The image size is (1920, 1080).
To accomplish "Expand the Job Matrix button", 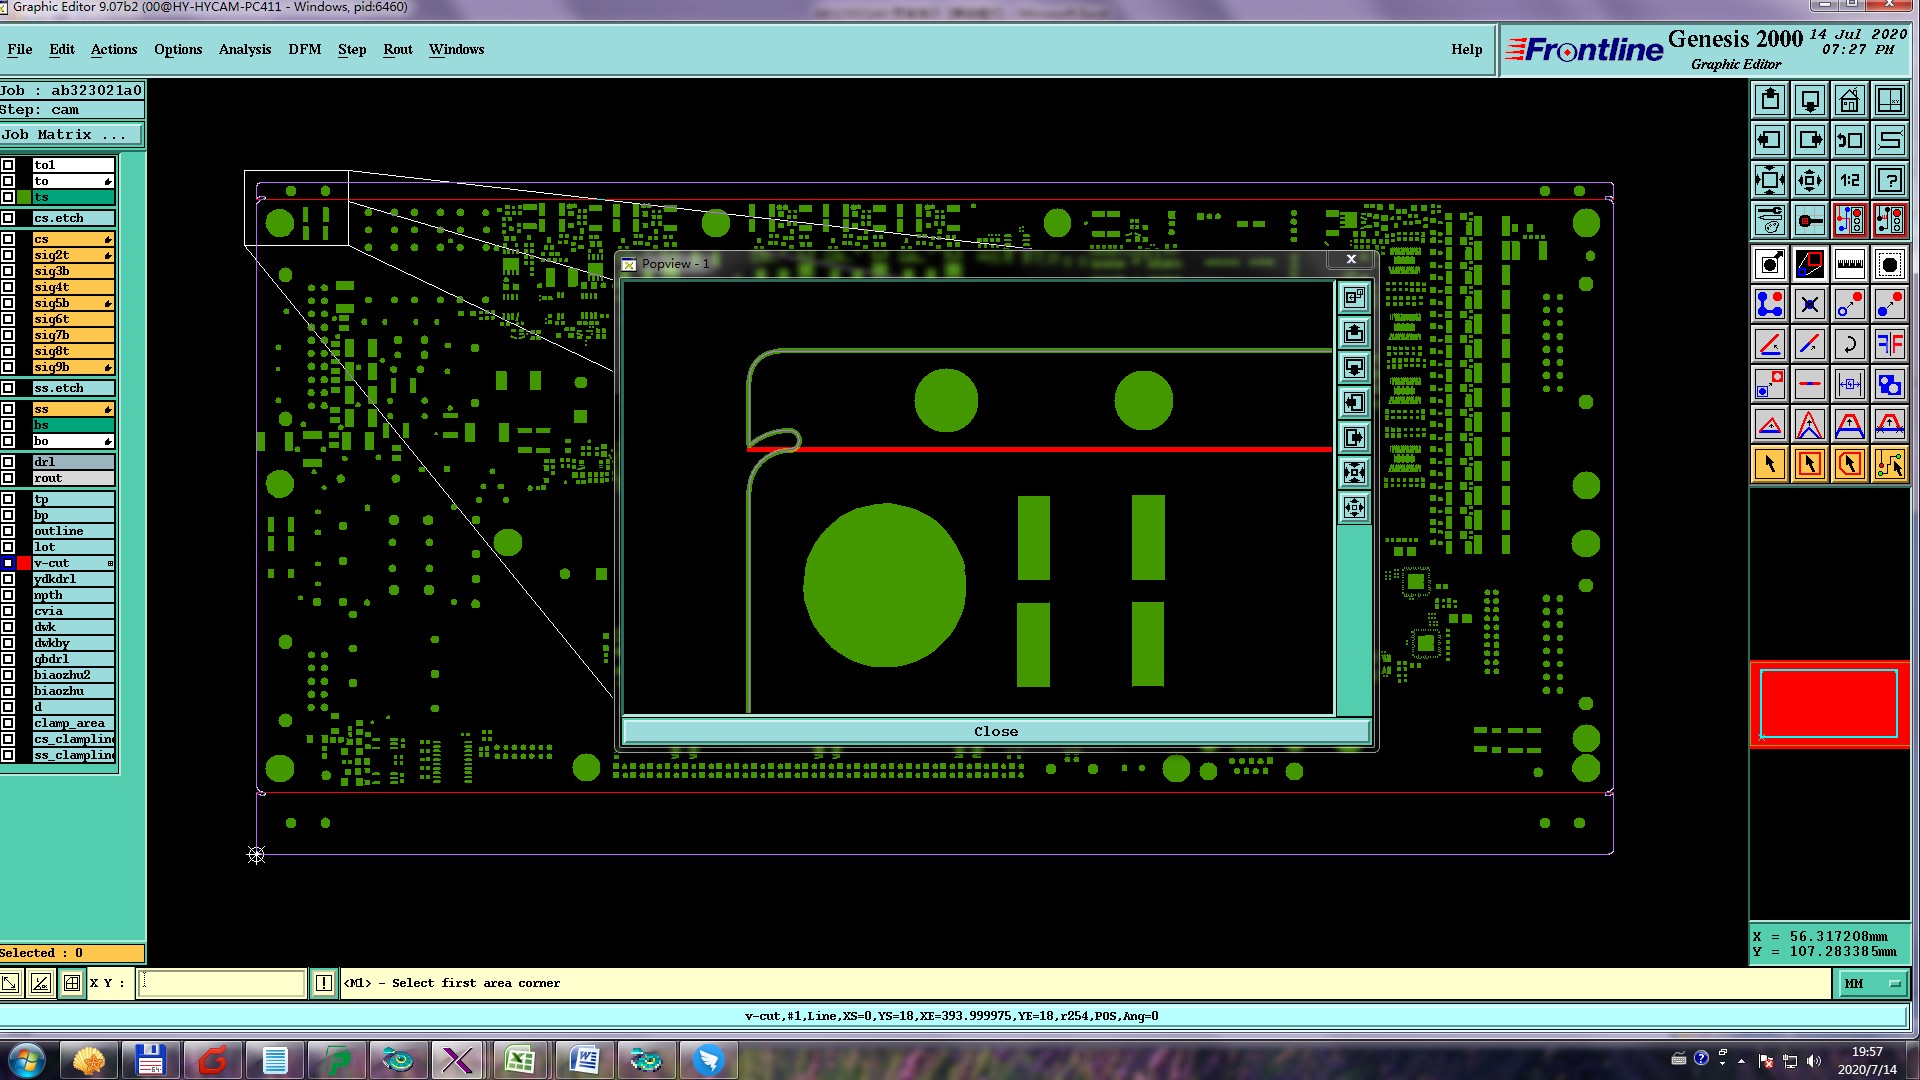I will [70, 134].
